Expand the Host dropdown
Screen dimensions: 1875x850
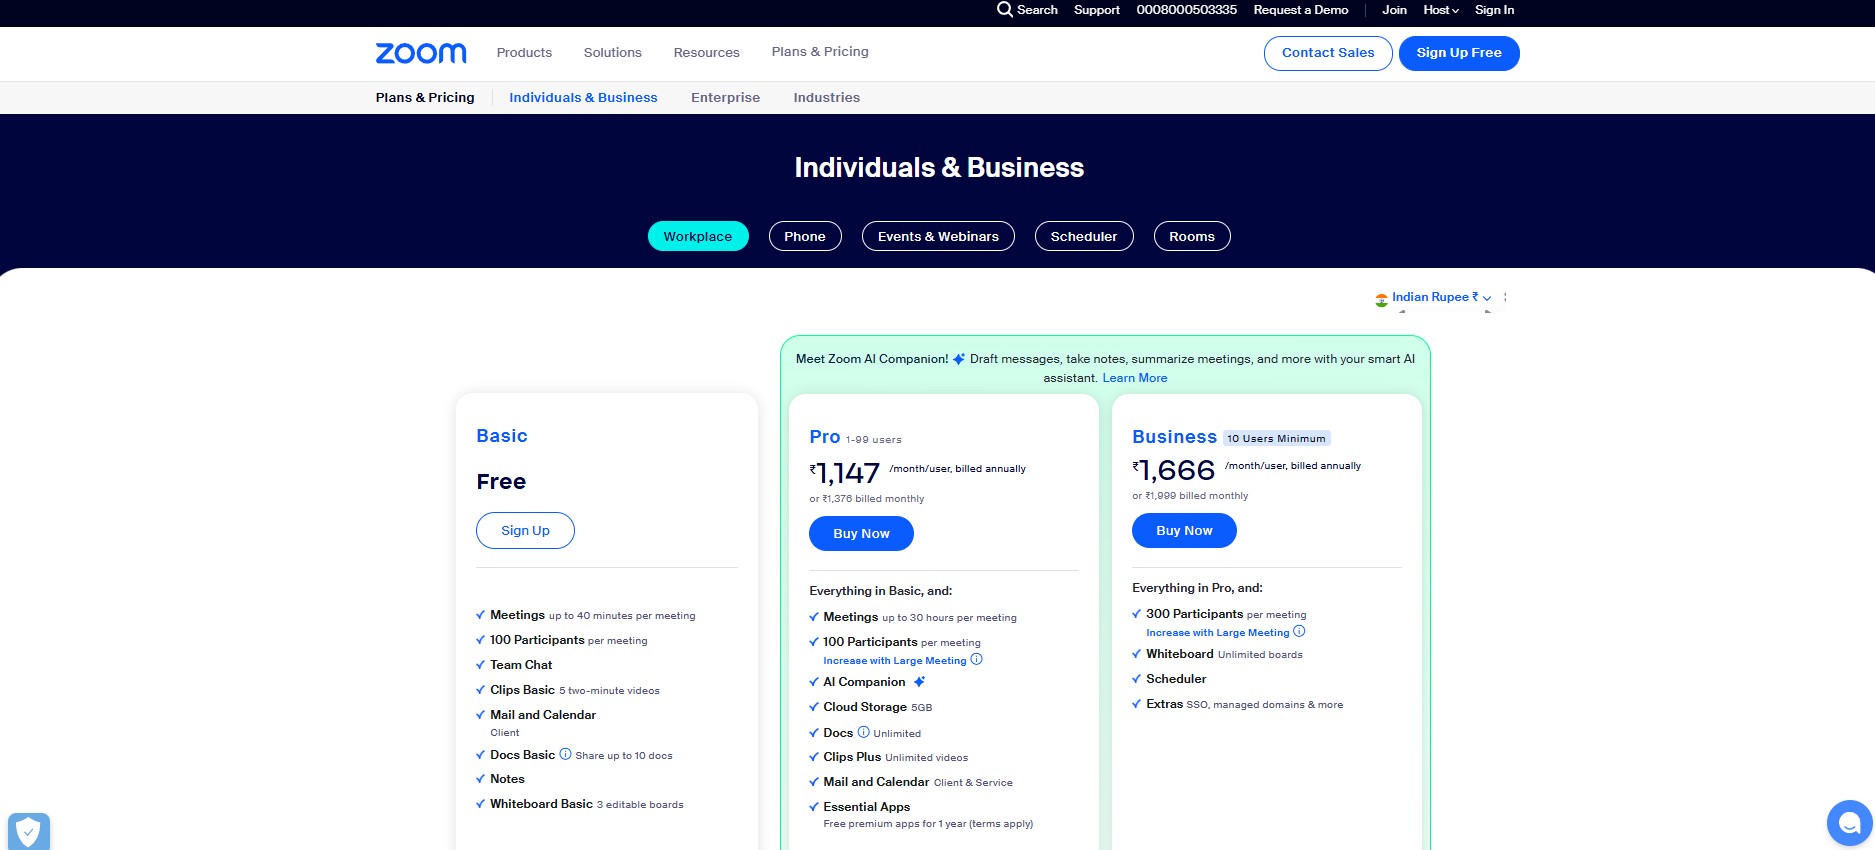(x=1441, y=10)
